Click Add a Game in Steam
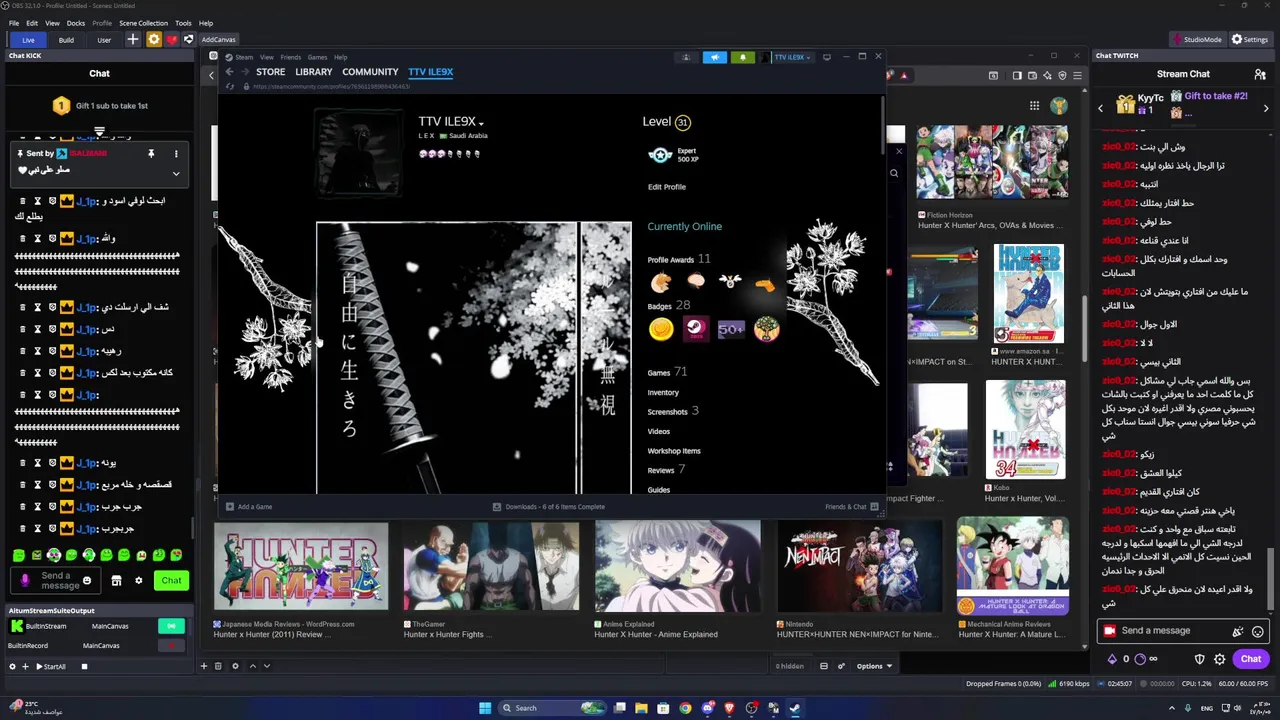Screen dimensions: 1280x720 click(249, 507)
